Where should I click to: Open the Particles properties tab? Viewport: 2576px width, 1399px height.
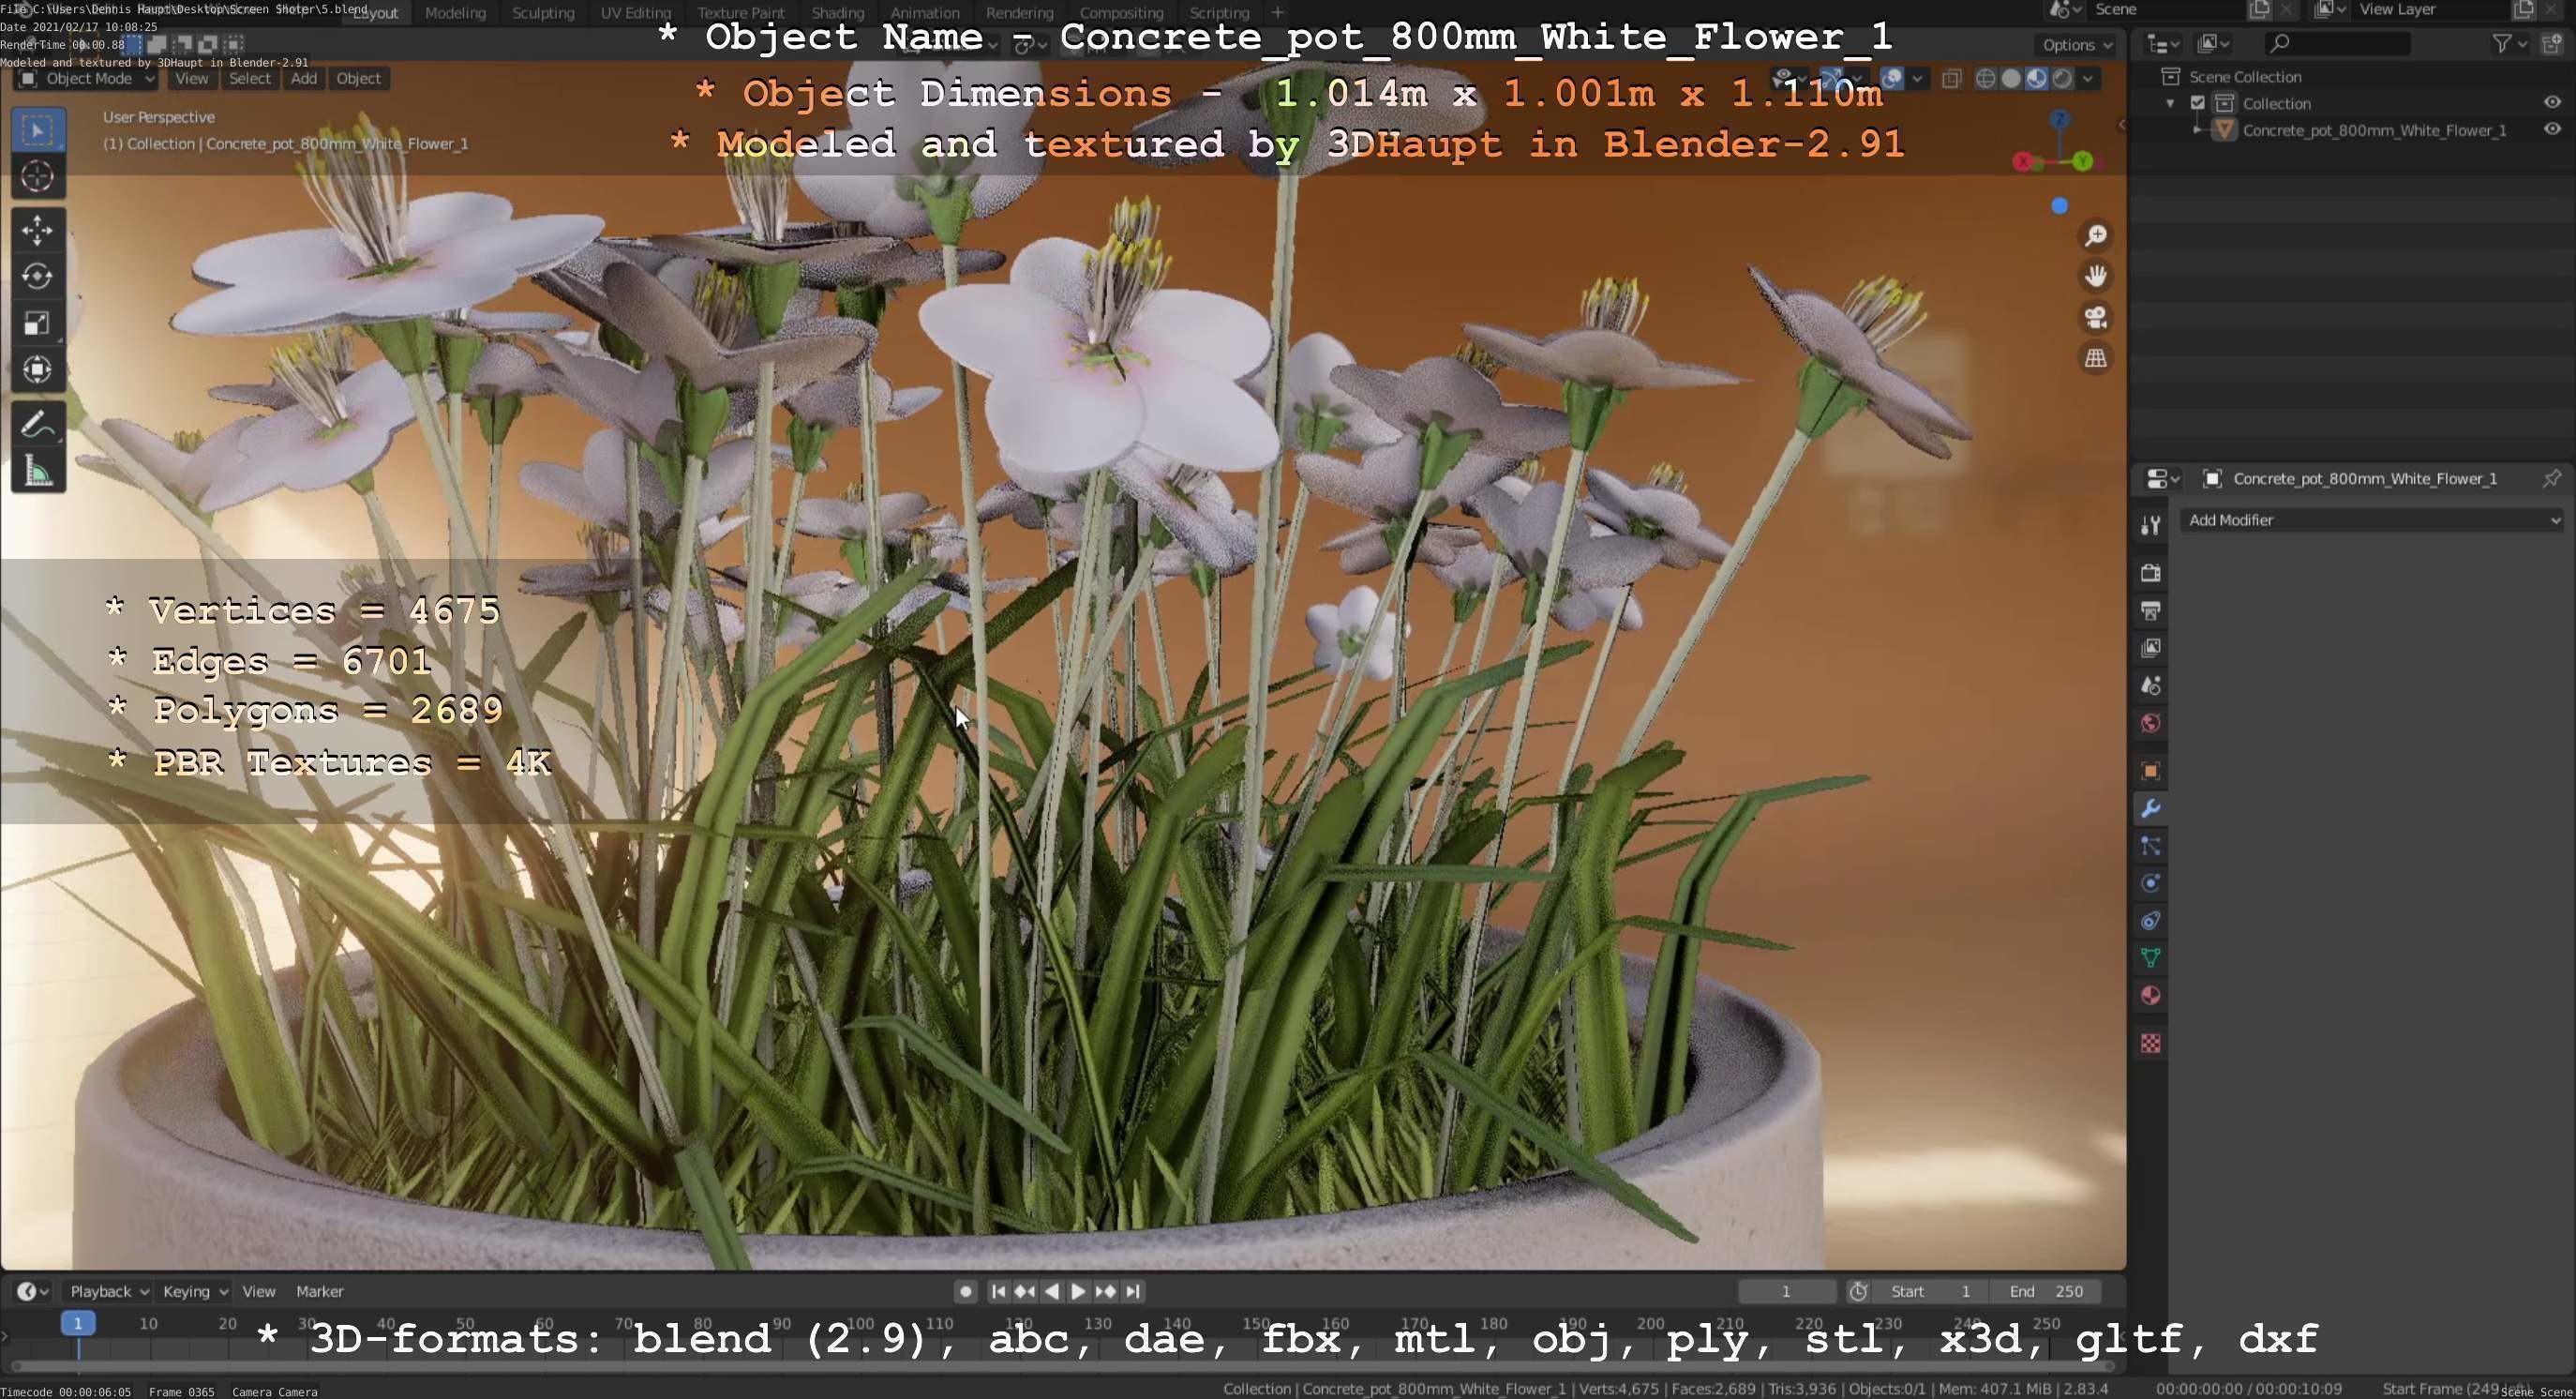(2151, 846)
